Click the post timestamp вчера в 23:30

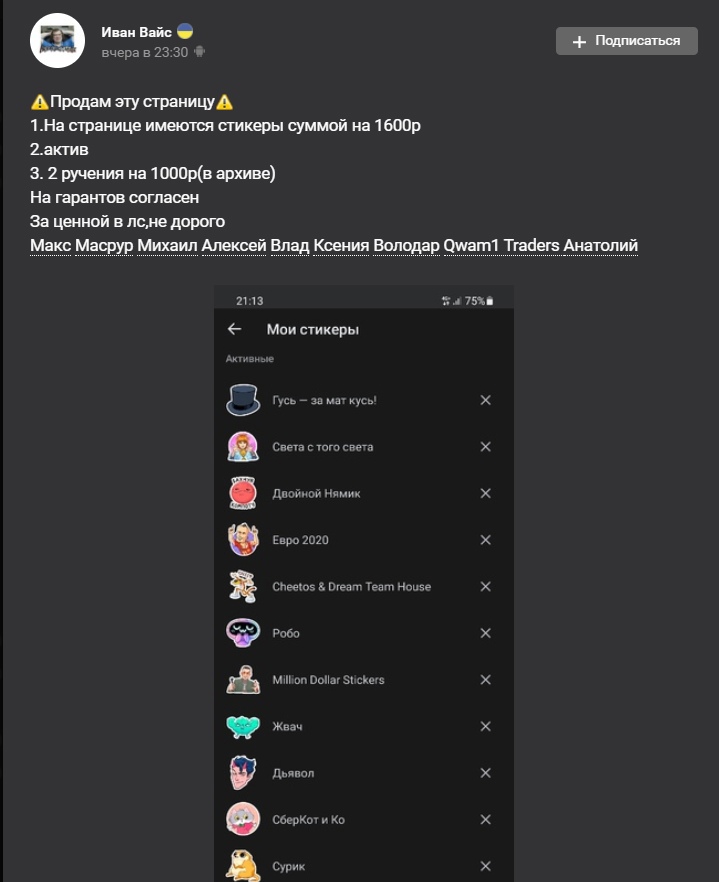point(144,52)
